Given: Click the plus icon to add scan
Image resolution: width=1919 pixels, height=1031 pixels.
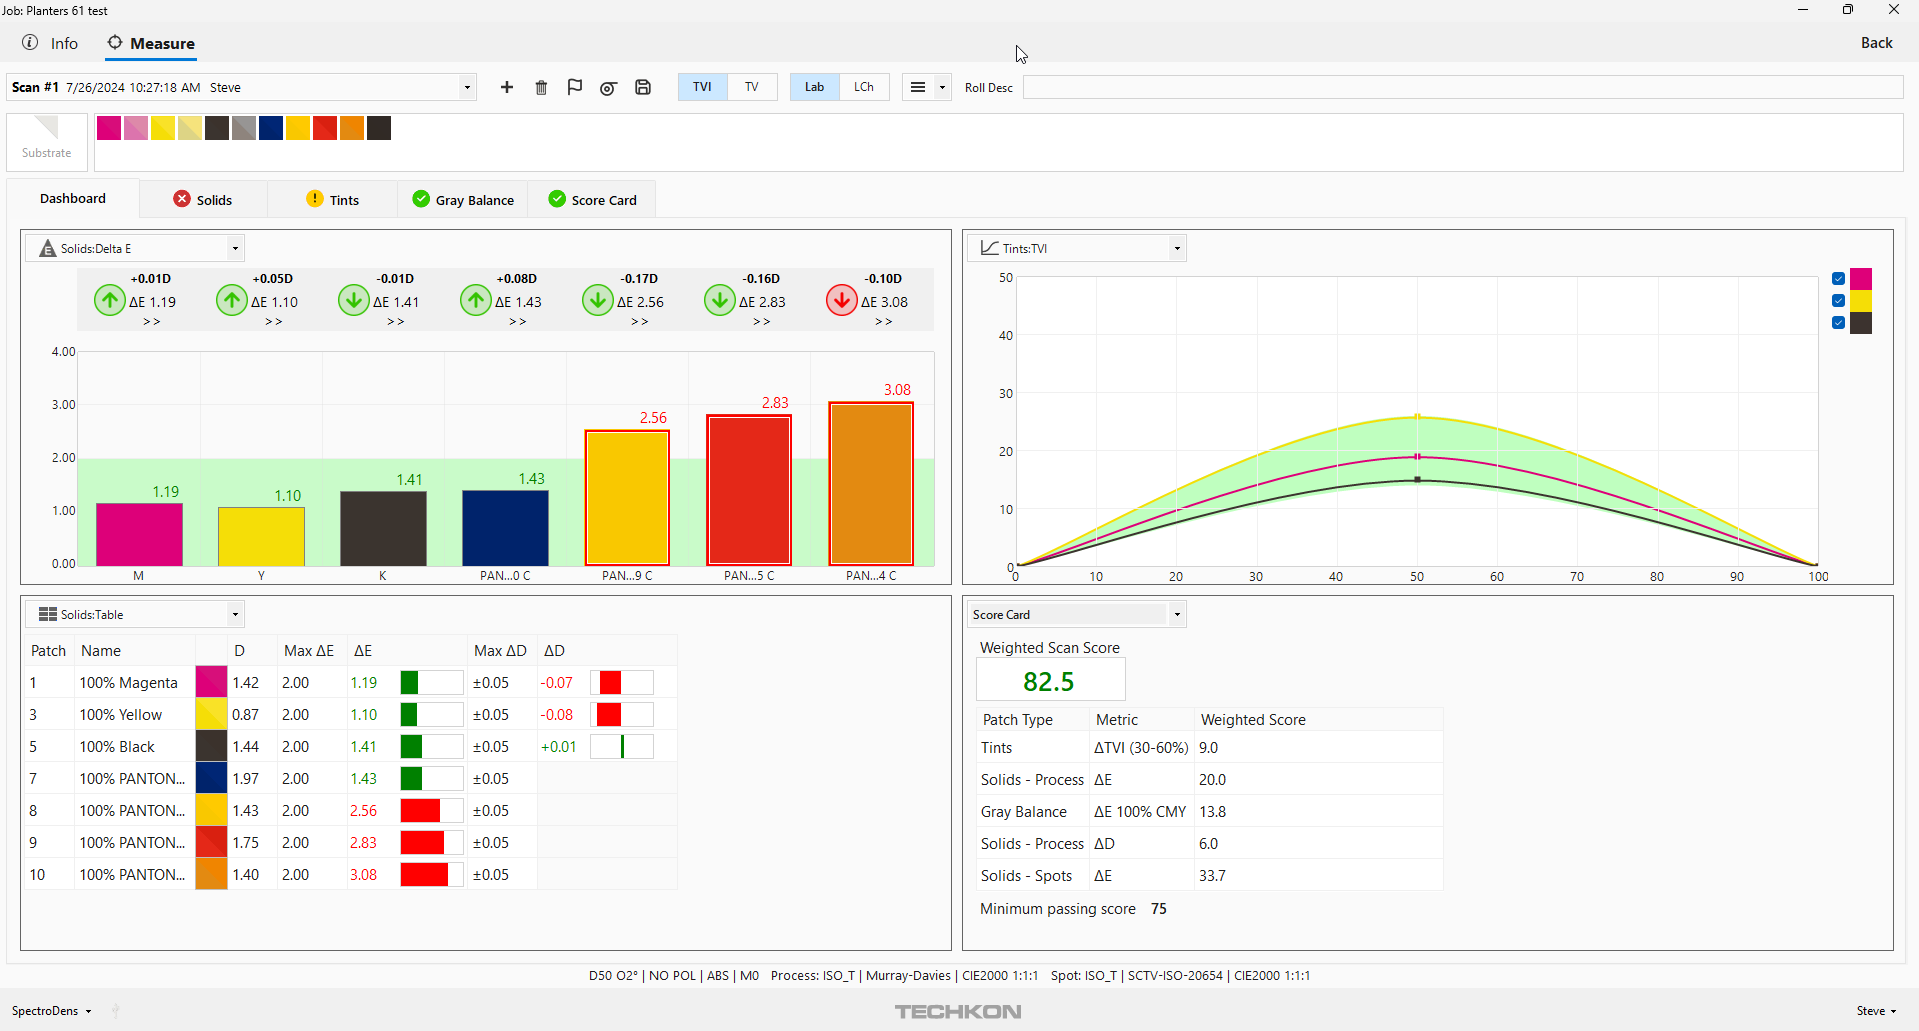Looking at the screenshot, I should point(507,88).
